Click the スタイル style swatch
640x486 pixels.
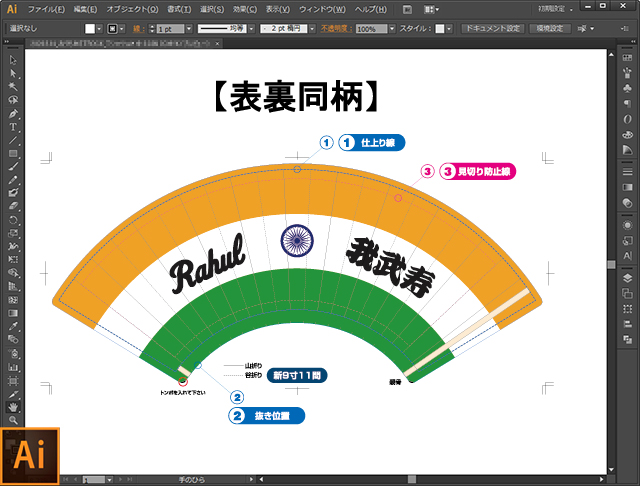coord(440,29)
